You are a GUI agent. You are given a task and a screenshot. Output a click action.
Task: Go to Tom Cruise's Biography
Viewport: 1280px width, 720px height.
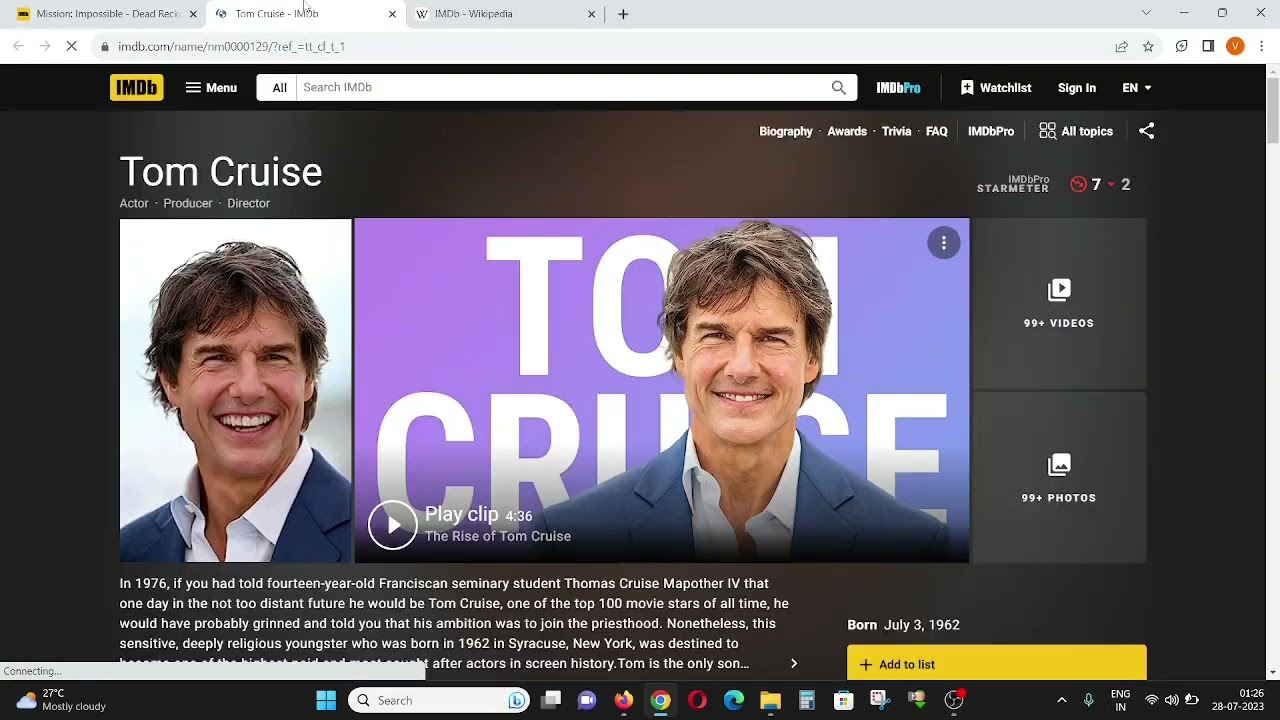(x=786, y=131)
